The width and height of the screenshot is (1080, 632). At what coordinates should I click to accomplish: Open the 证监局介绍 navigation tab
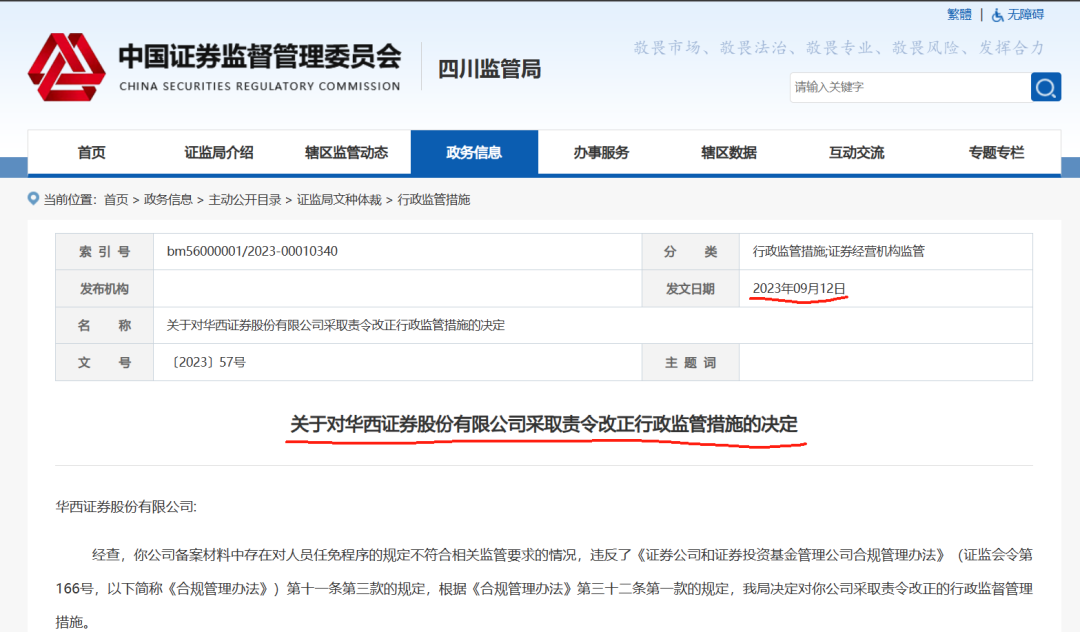(x=219, y=152)
